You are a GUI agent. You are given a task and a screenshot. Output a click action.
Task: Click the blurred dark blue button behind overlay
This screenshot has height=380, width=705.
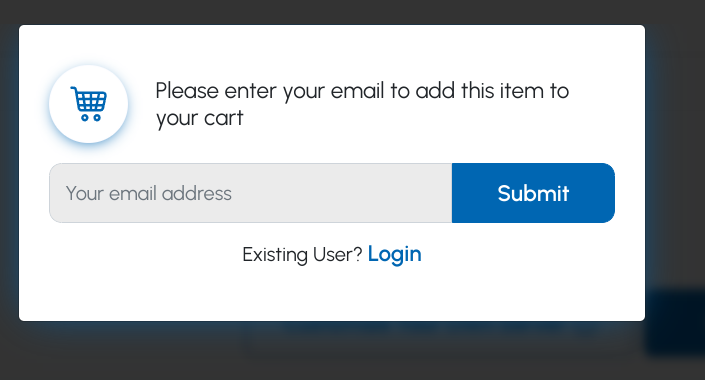tap(675, 323)
